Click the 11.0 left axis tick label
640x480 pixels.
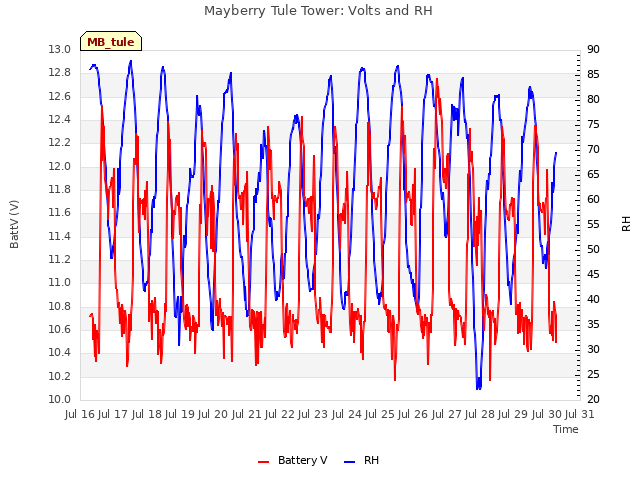point(59,283)
